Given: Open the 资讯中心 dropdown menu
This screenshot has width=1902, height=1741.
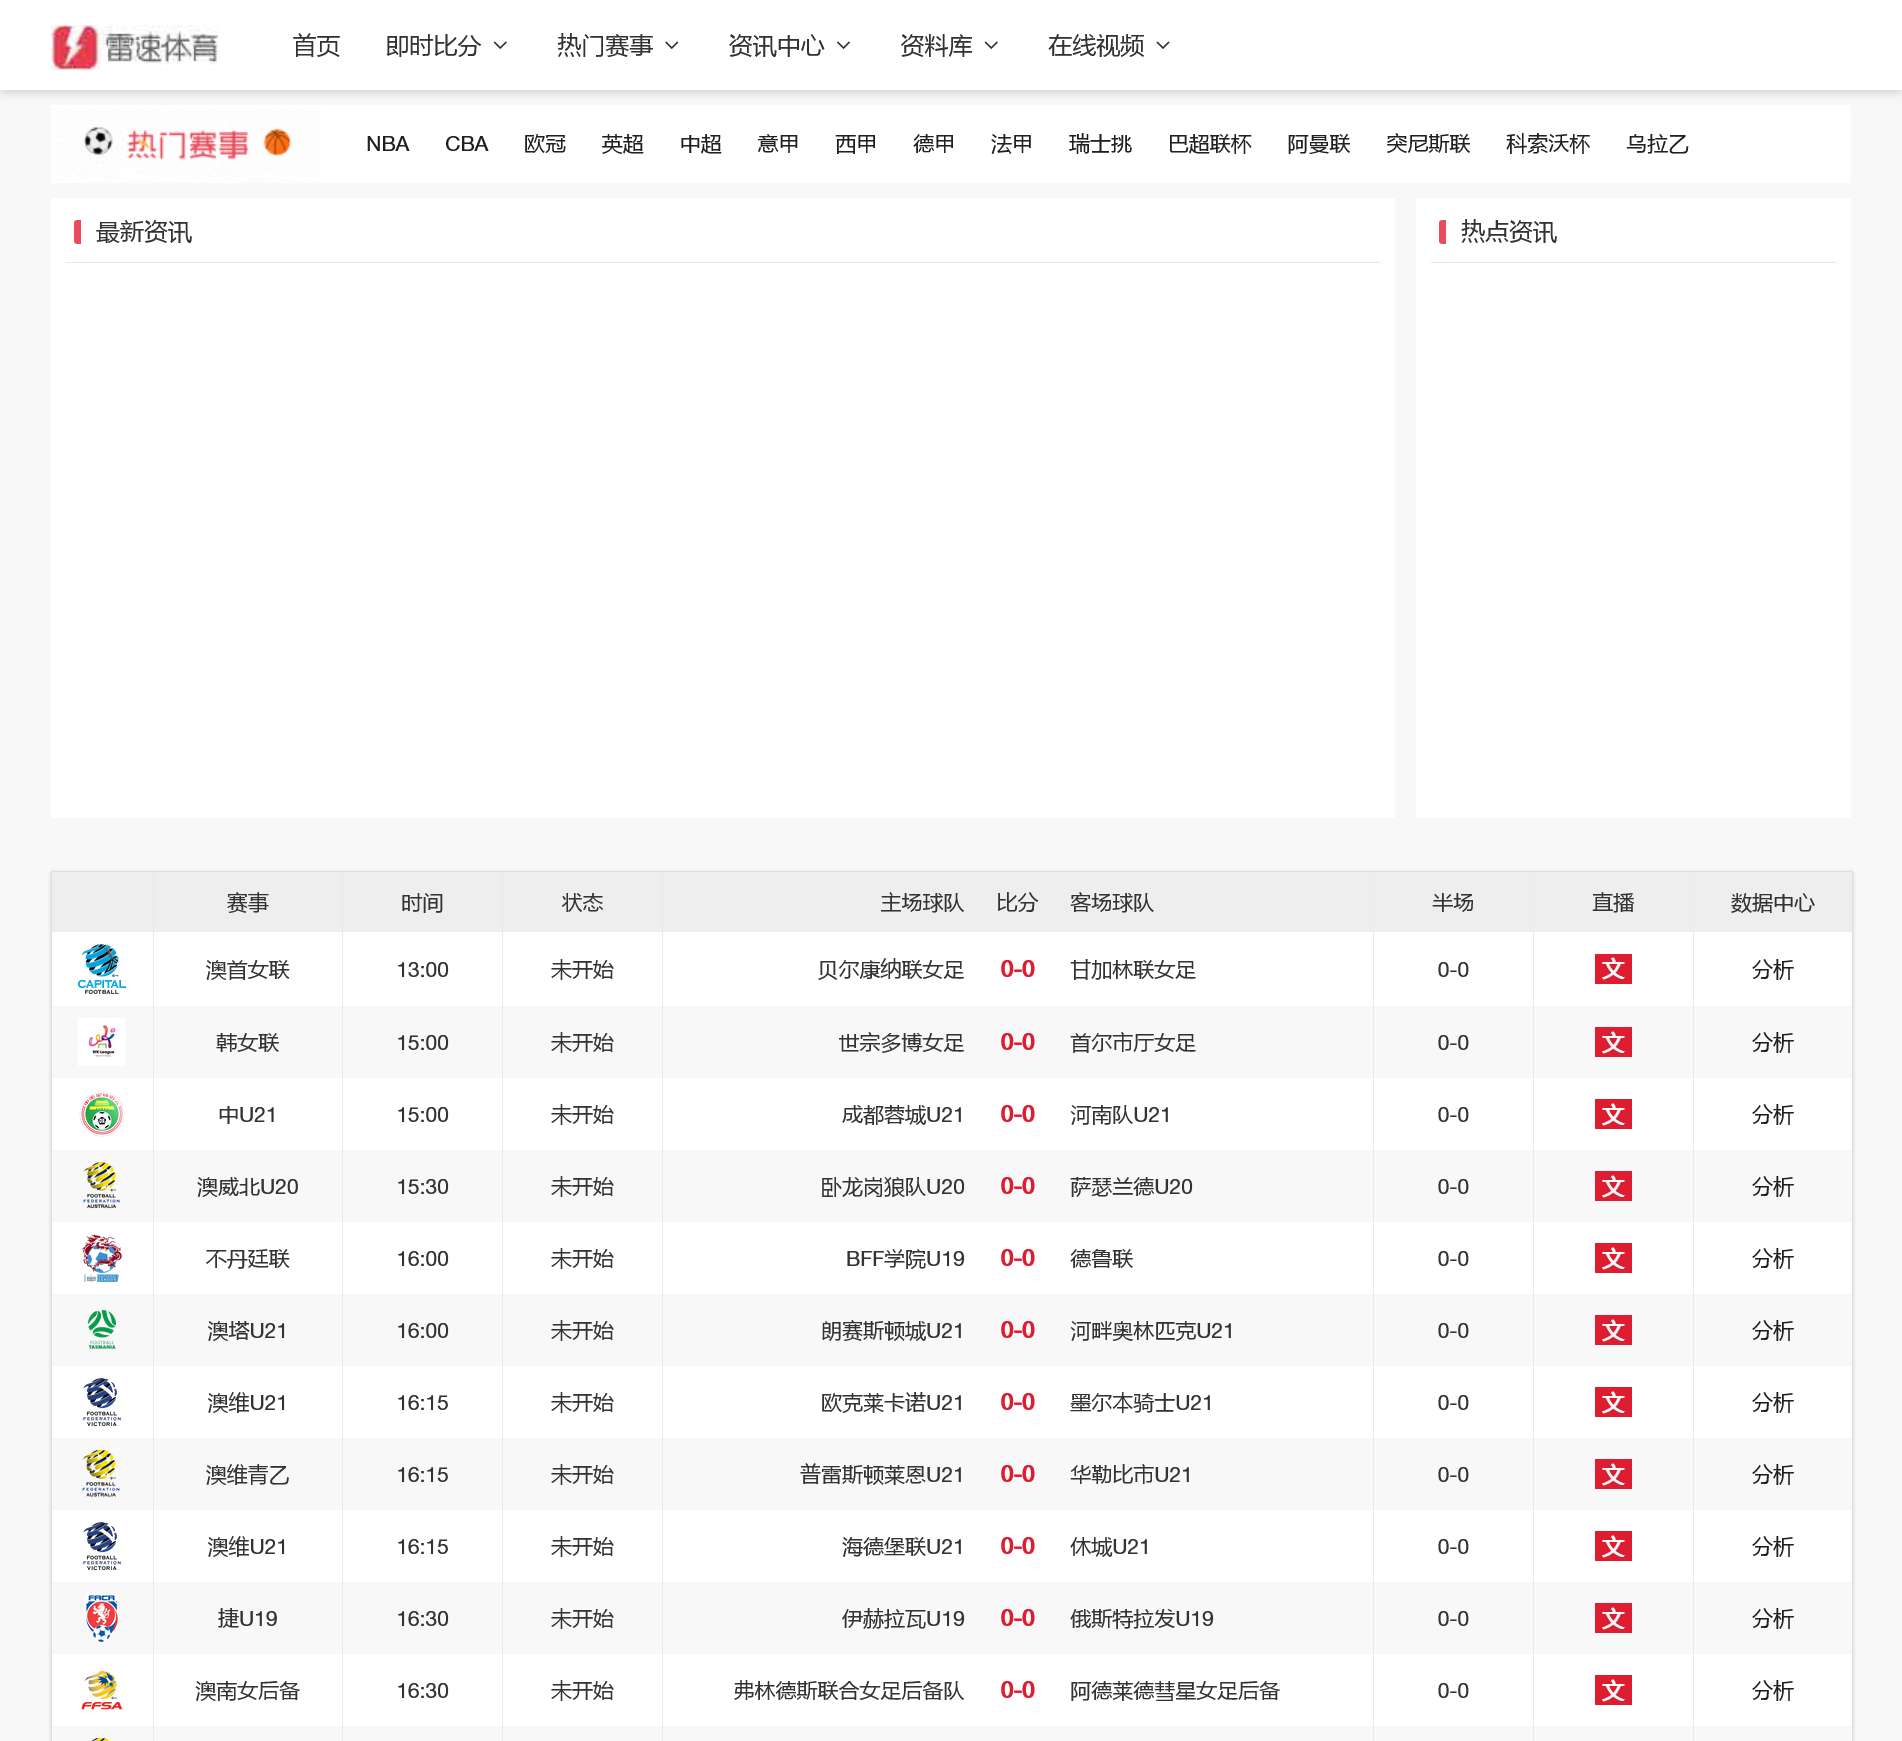Looking at the screenshot, I should pos(788,46).
